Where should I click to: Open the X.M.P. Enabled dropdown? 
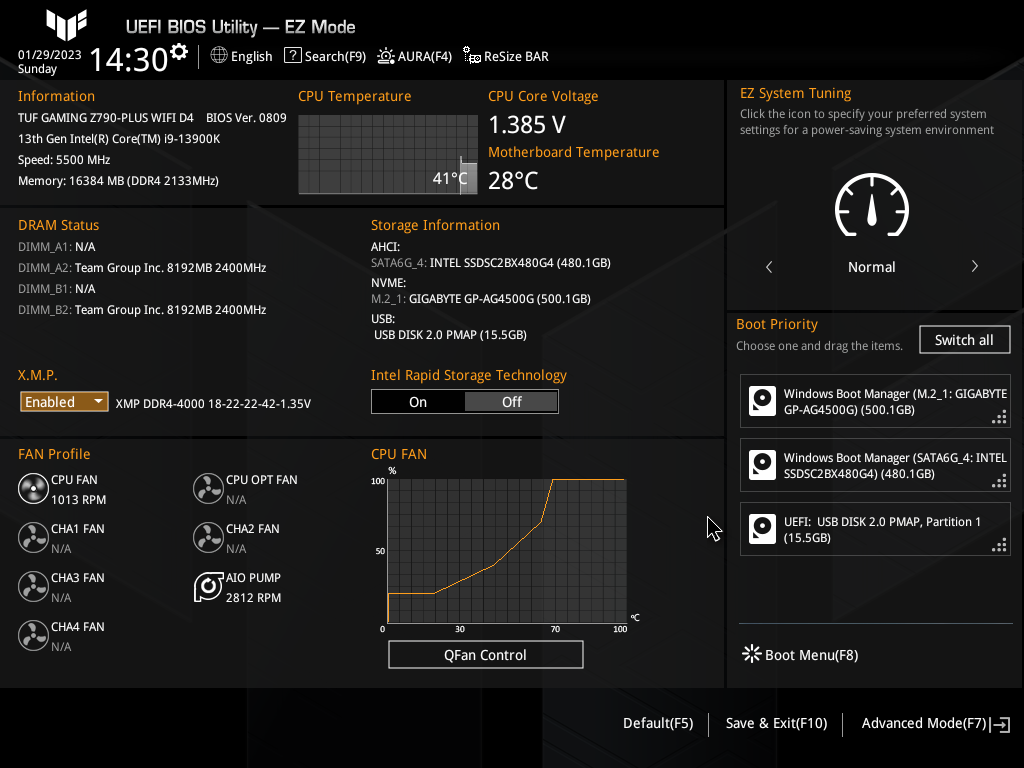click(64, 401)
